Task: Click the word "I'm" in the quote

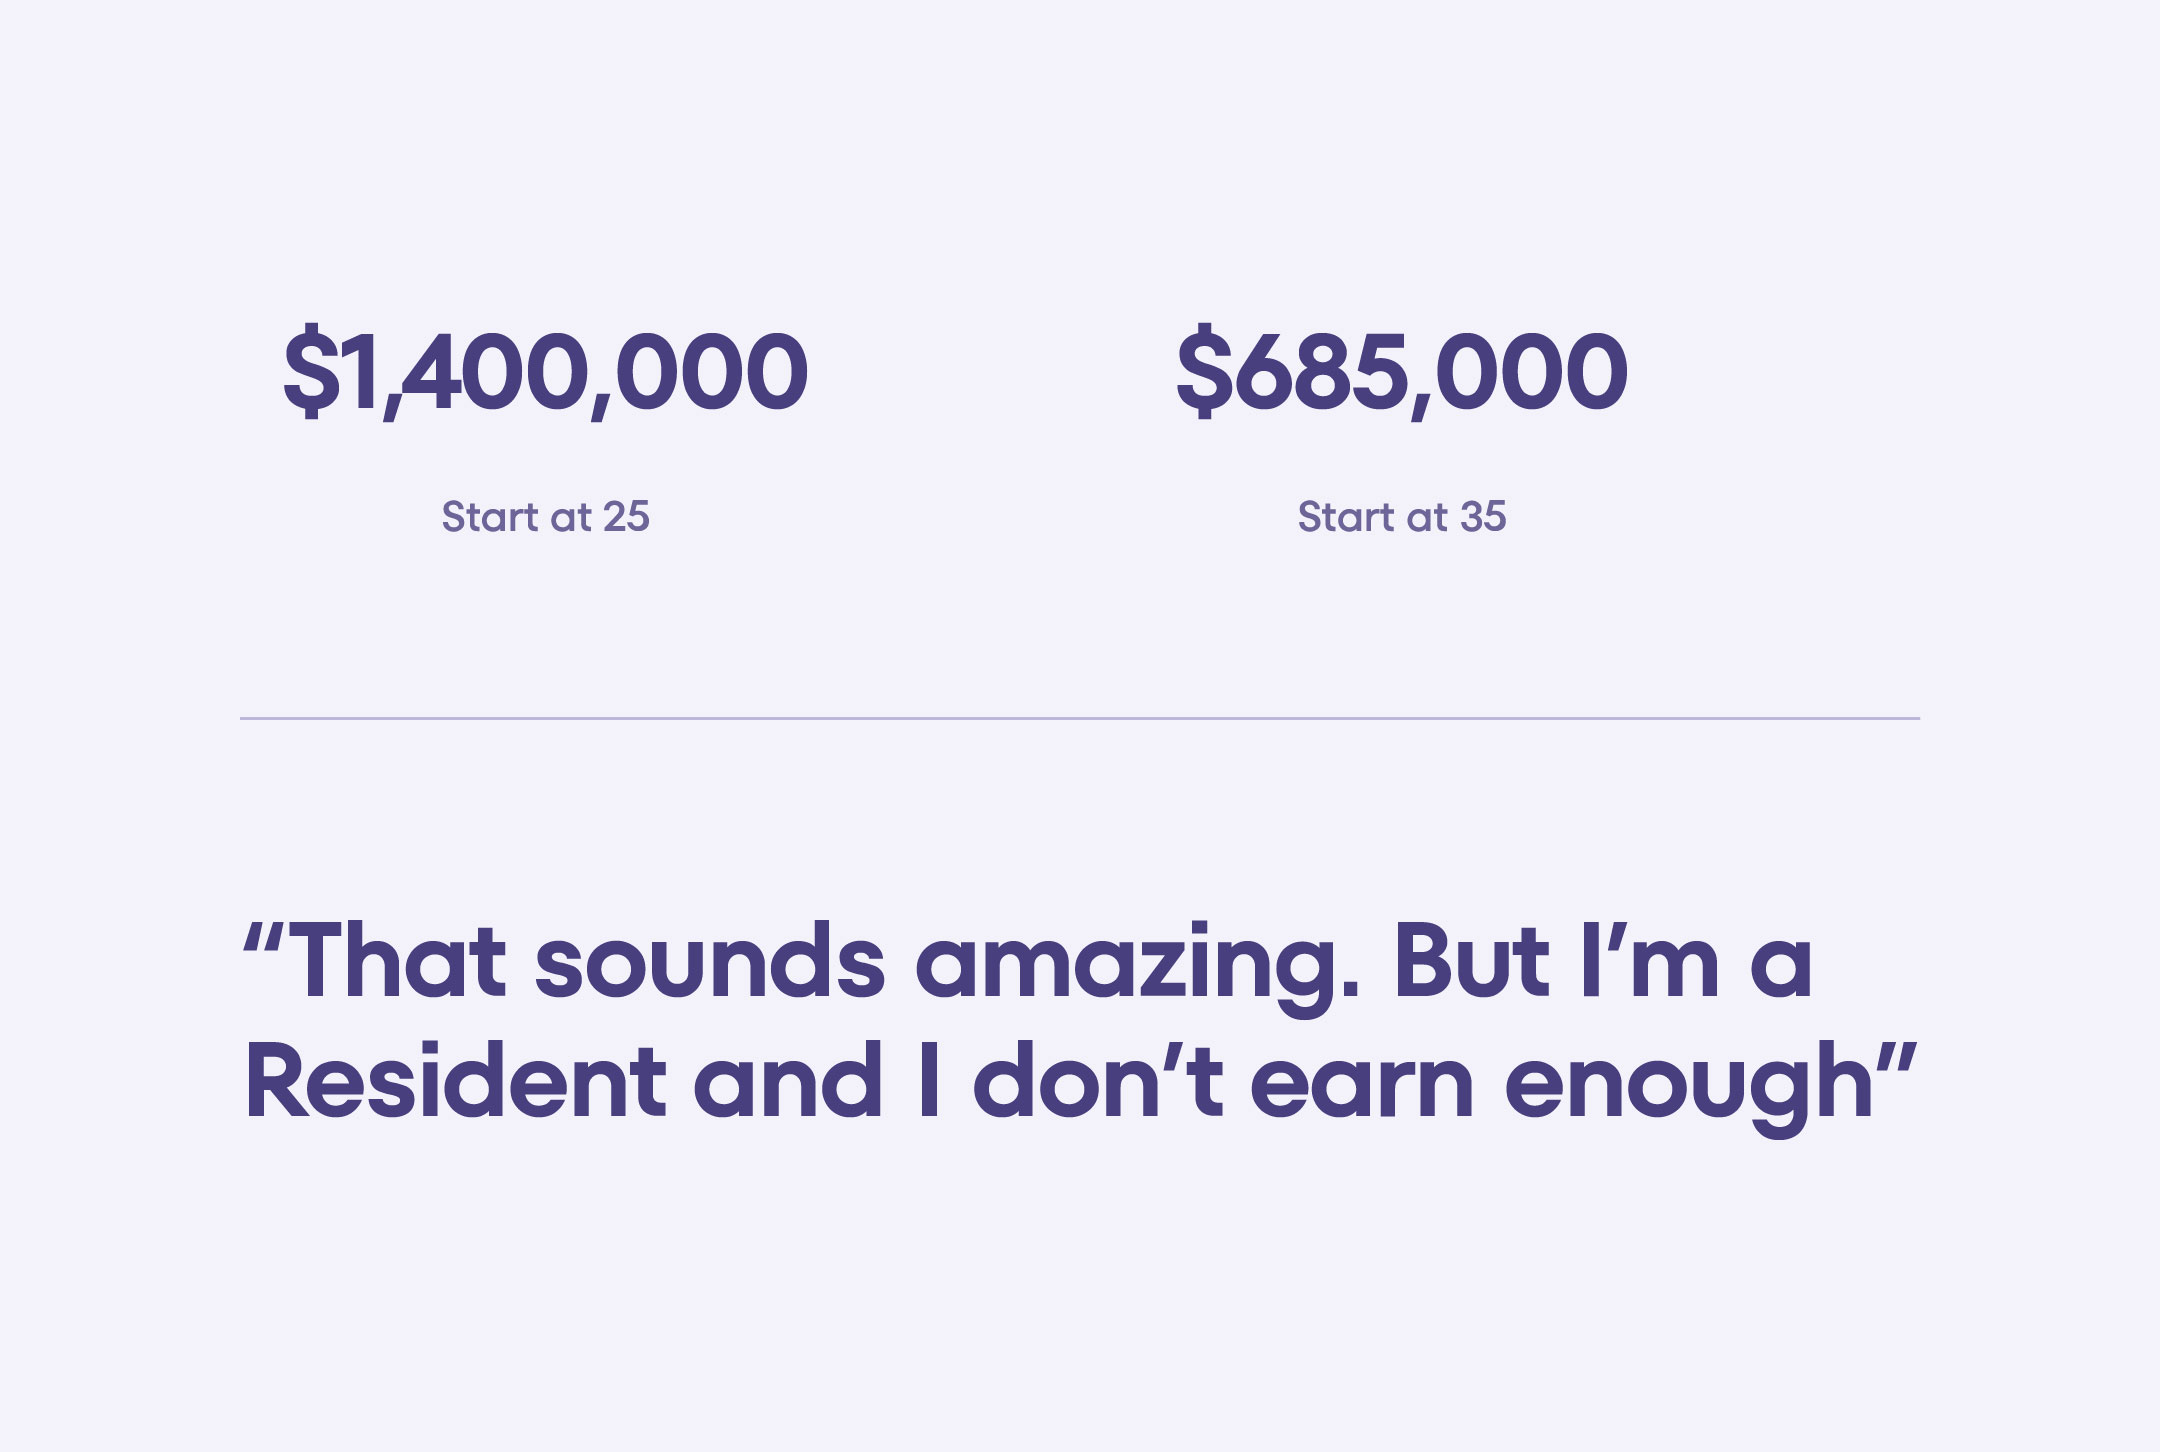Action: [x=1650, y=961]
